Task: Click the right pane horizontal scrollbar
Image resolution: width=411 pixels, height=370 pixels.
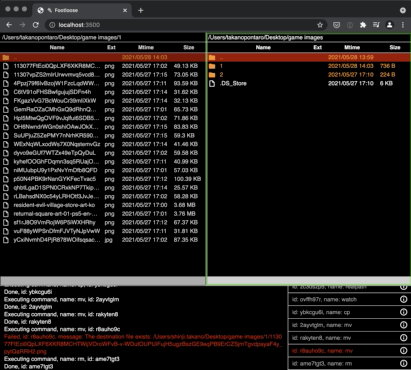Action: 309,281
